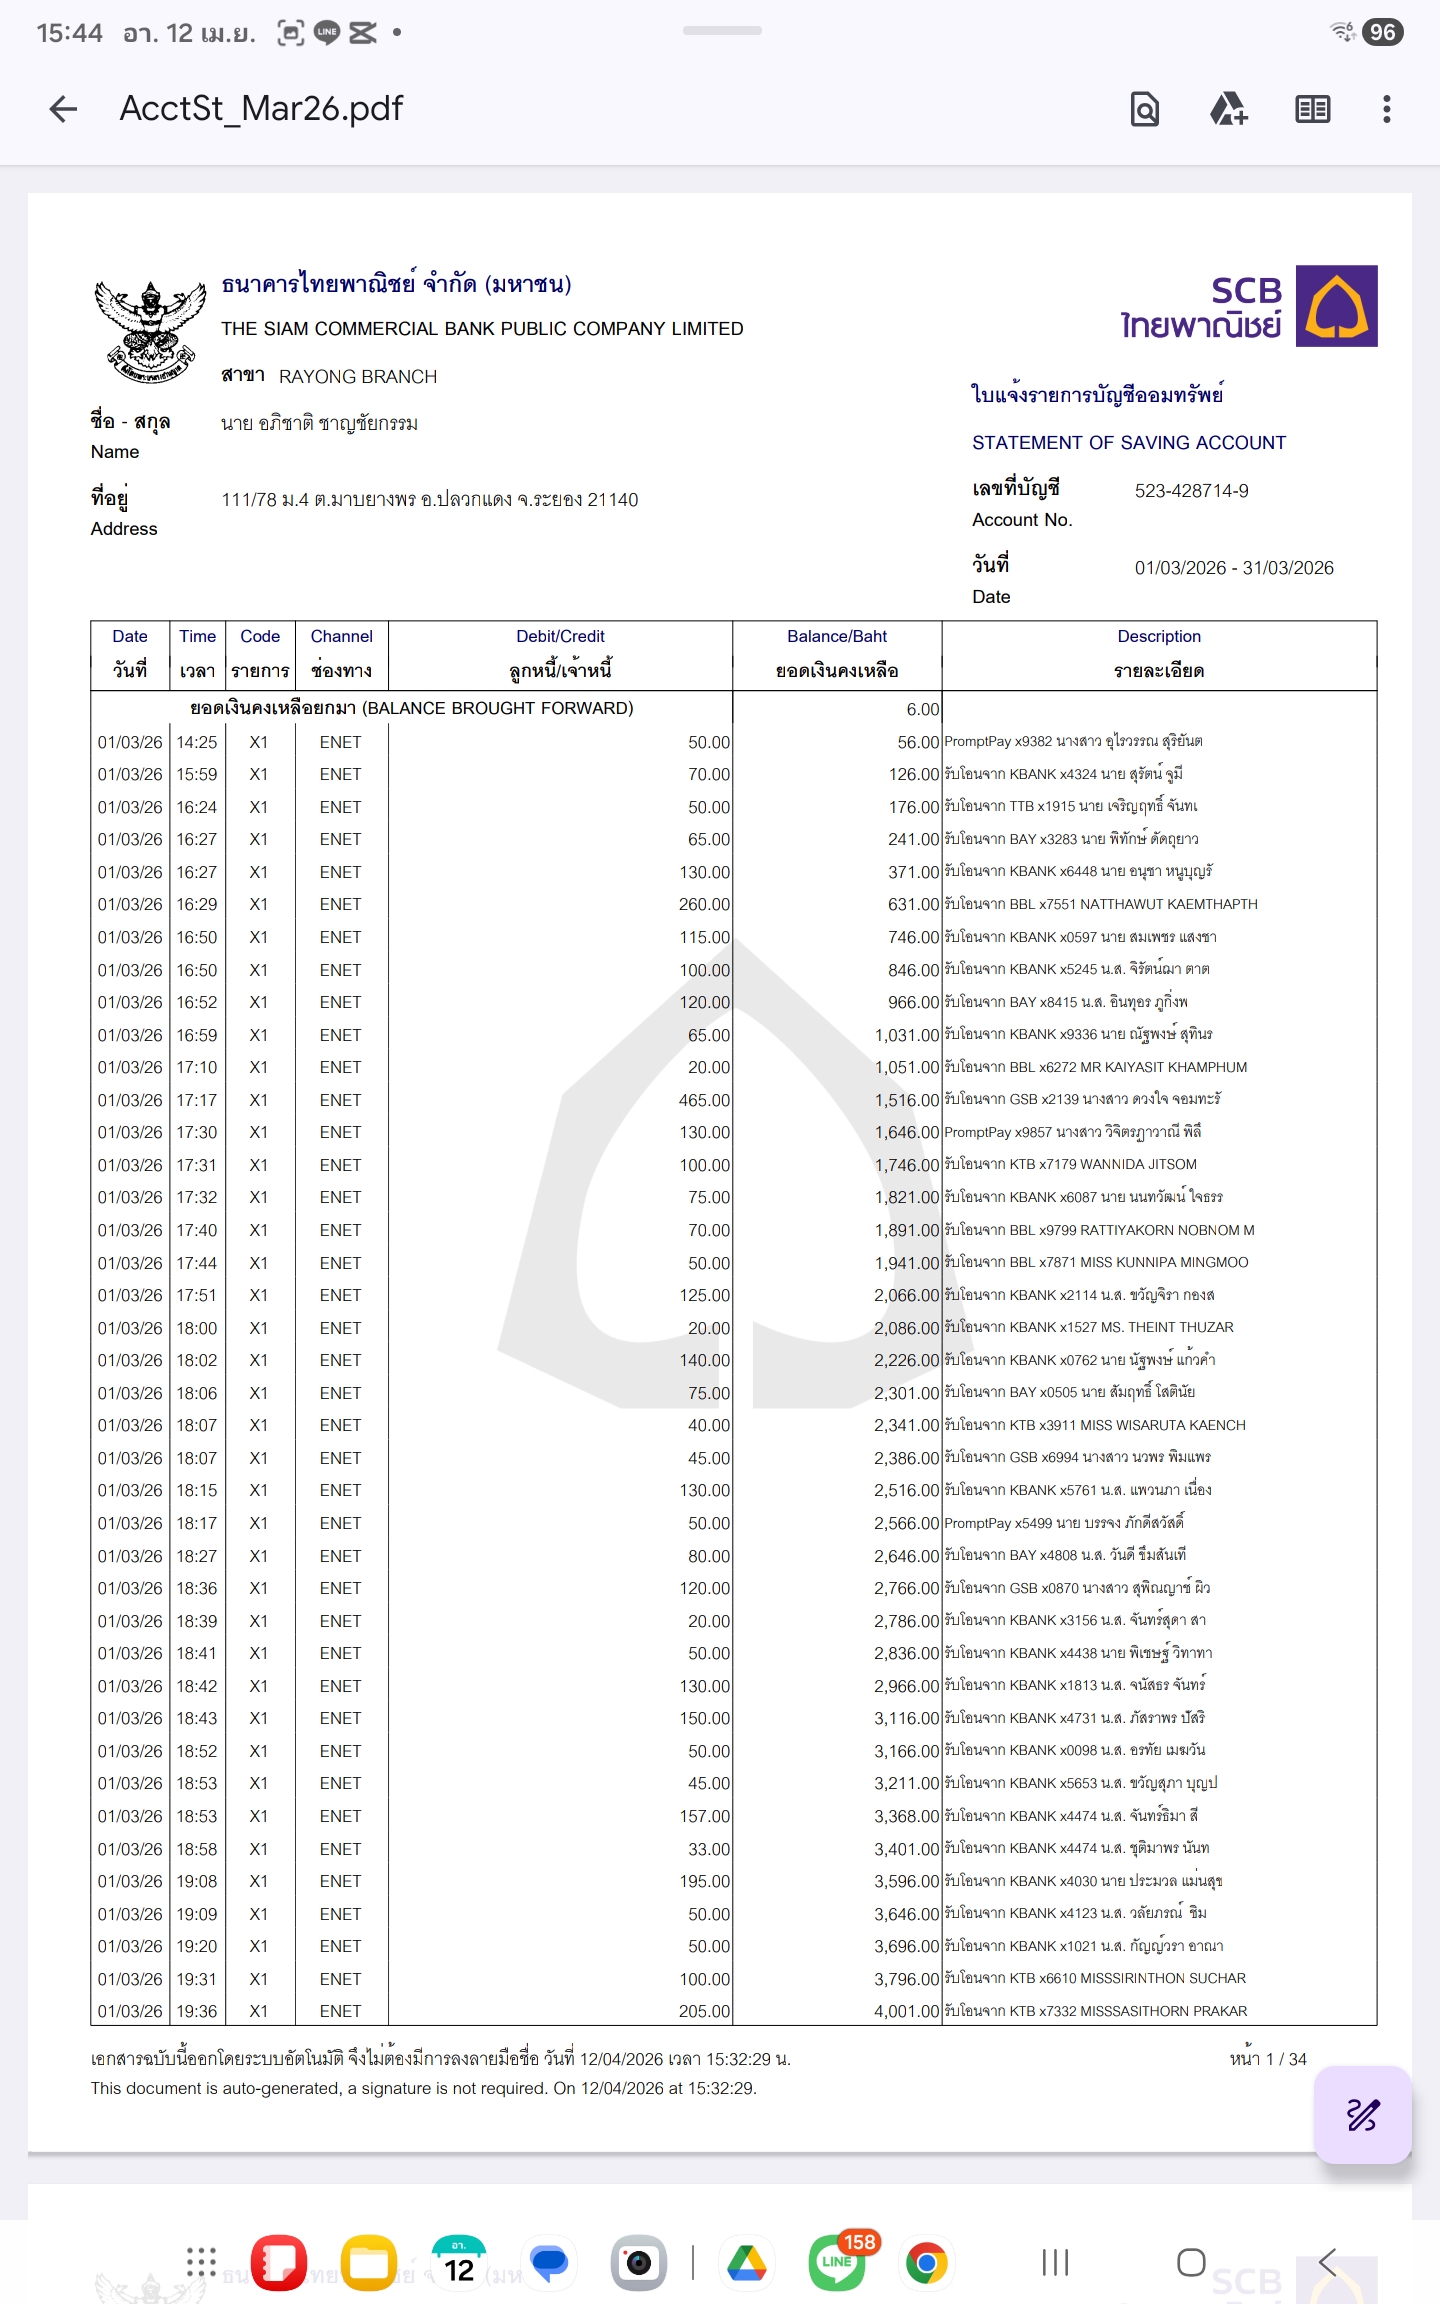Image resolution: width=1440 pixels, height=2304 pixels.
Task: Switch to reading view layout icon
Action: [1312, 109]
